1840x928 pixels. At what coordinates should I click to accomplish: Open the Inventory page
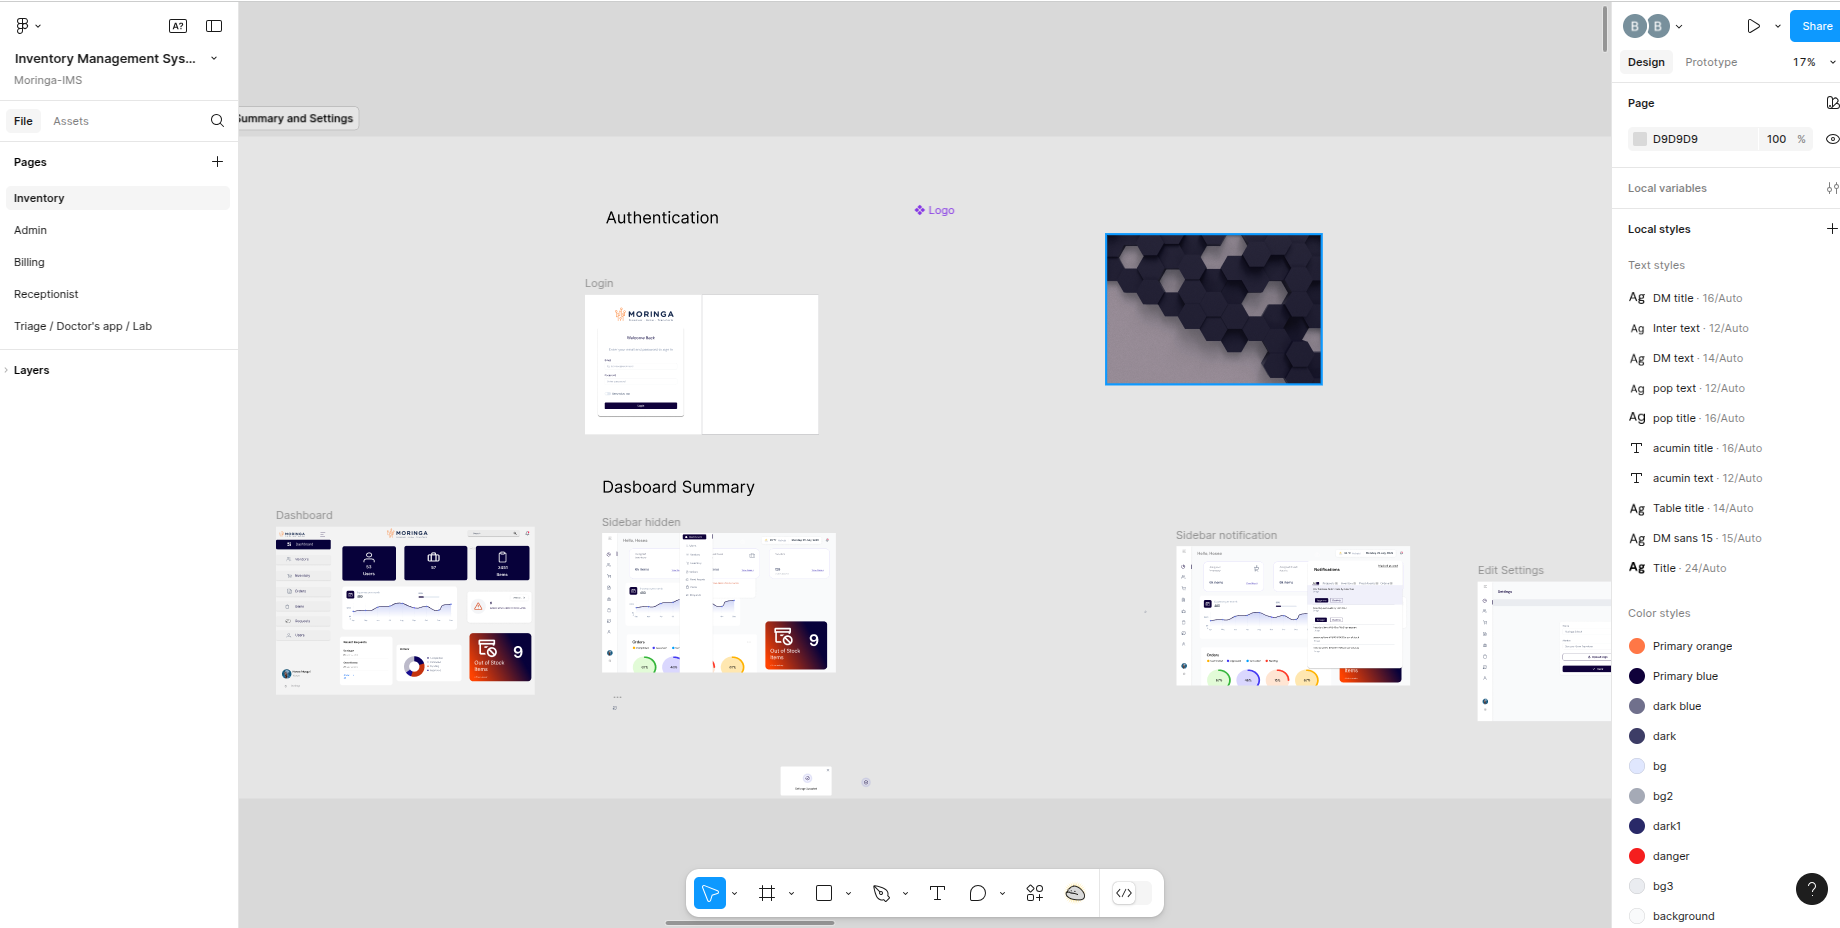[x=118, y=198]
